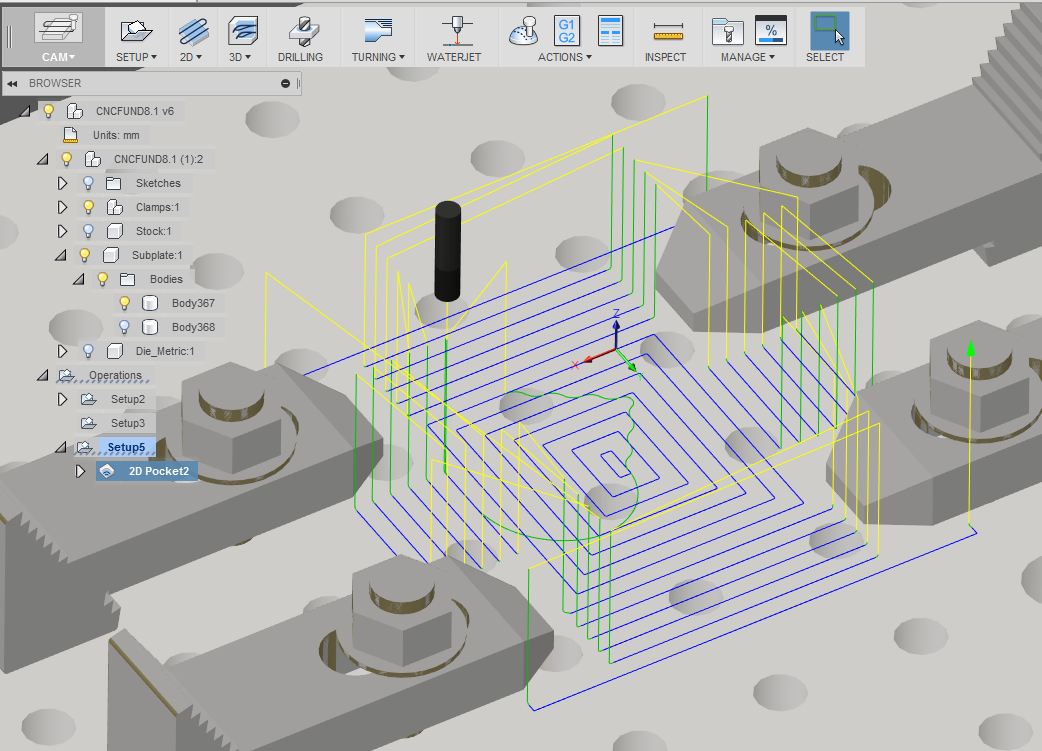Expand the Die_Metric:1 component
1042x751 pixels.
[x=62, y=351]
